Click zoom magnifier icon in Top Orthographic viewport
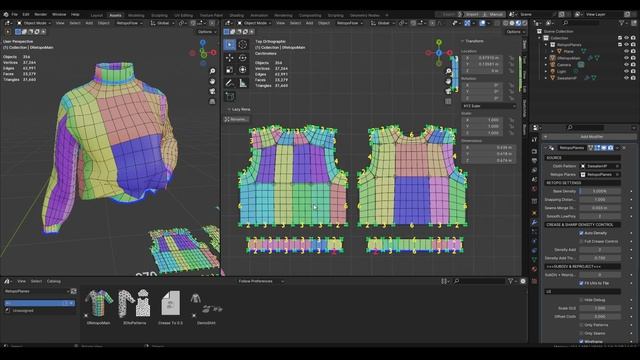The height and width of the screenshot is (360, 640). 448,71
